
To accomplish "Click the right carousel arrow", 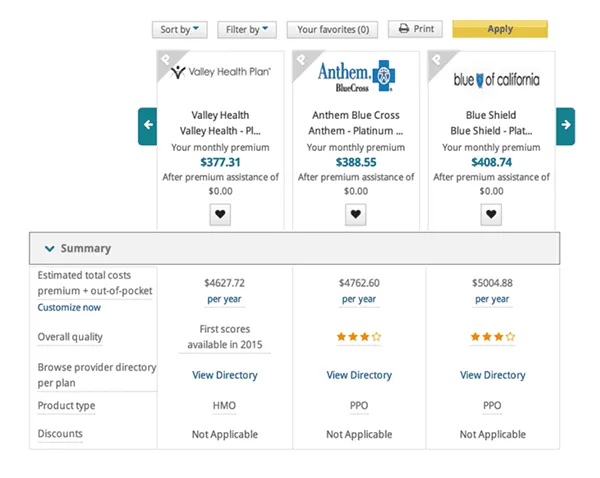I will tap(565, 125).
